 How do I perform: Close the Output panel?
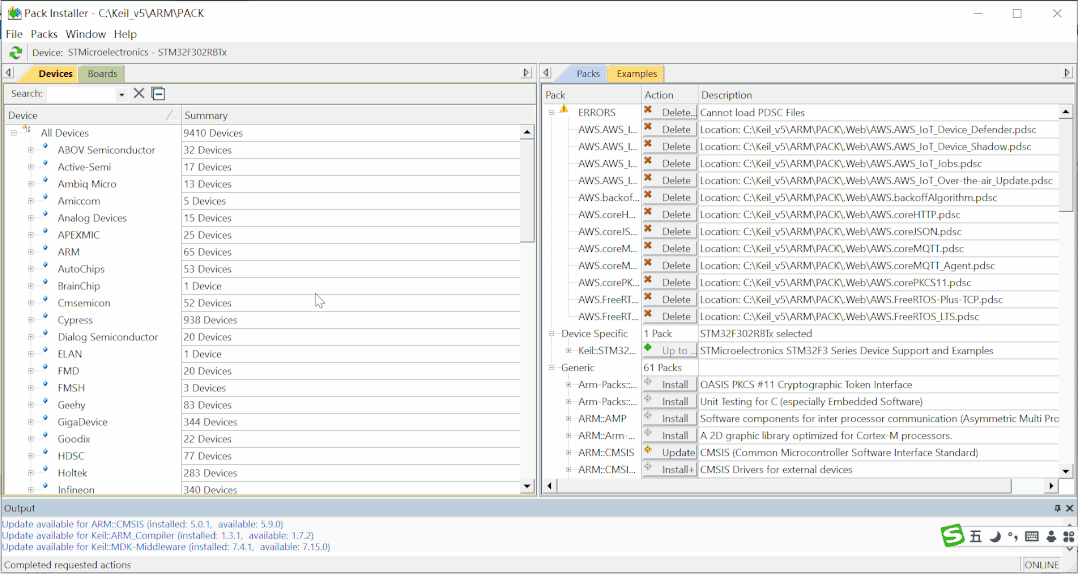[1070, 508]
